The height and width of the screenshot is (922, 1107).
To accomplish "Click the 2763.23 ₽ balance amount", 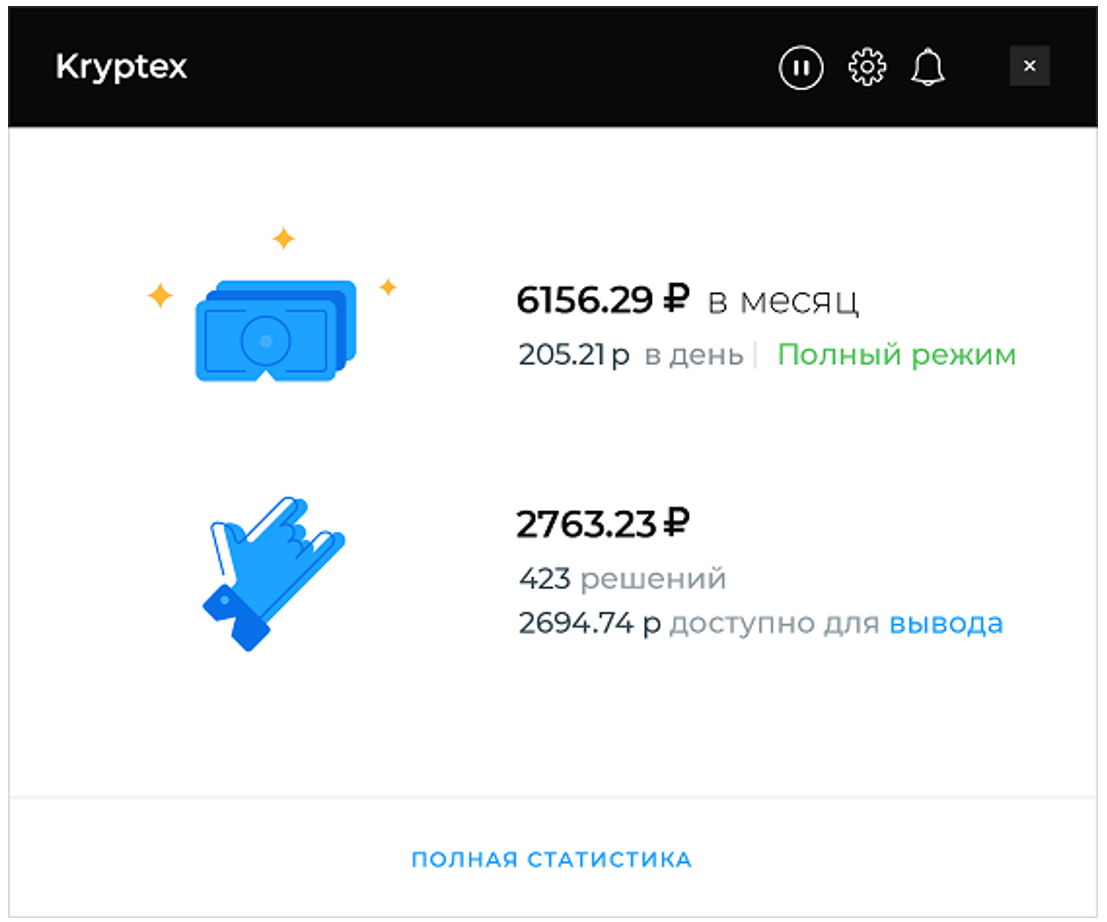I will tap(602, 524).
